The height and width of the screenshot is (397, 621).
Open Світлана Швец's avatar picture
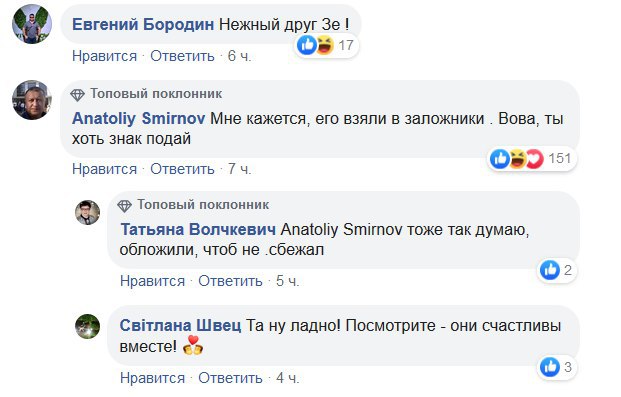click(88, 326)
